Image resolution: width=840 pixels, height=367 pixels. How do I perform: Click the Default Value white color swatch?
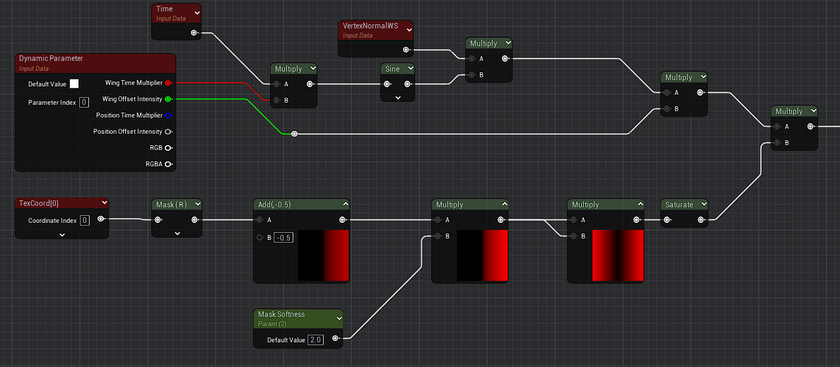(74, 84)
